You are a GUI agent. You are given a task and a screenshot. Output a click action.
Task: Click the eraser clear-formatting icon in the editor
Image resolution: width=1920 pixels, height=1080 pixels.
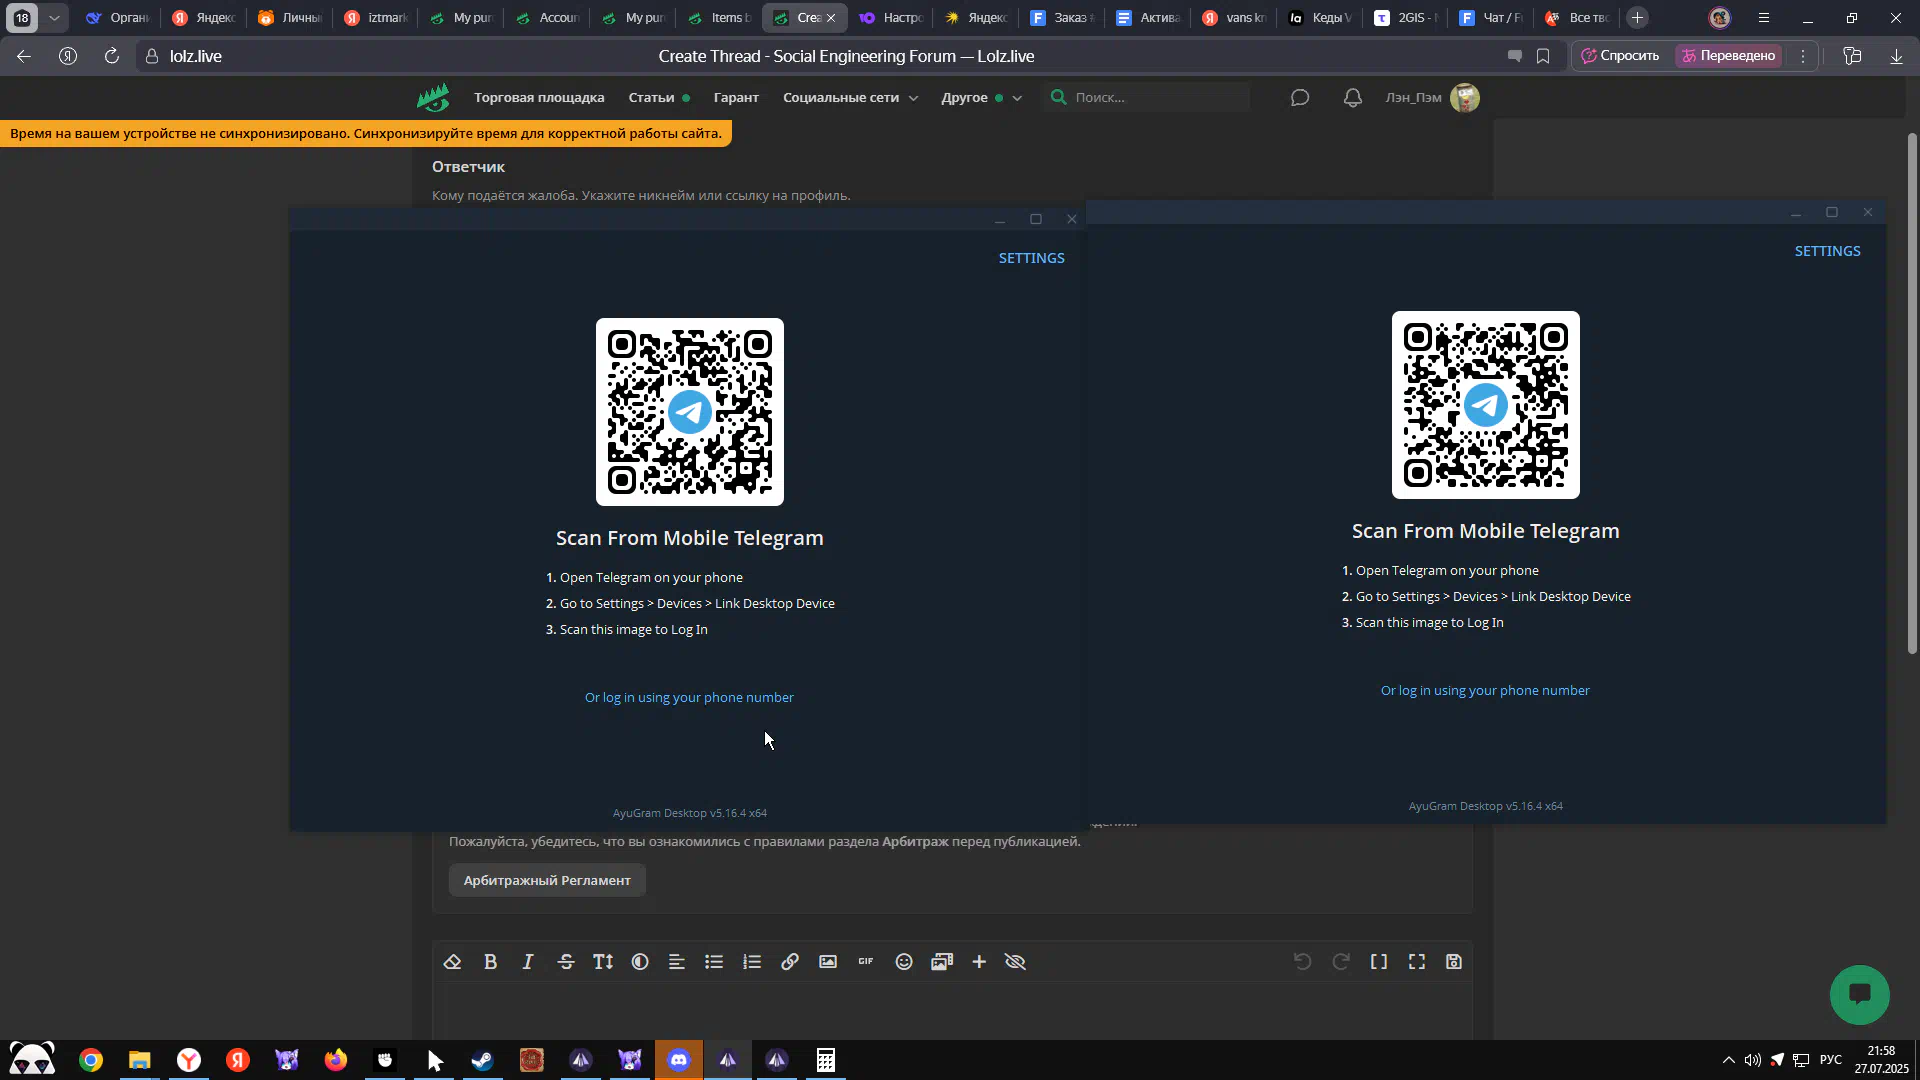coord(452,962)
